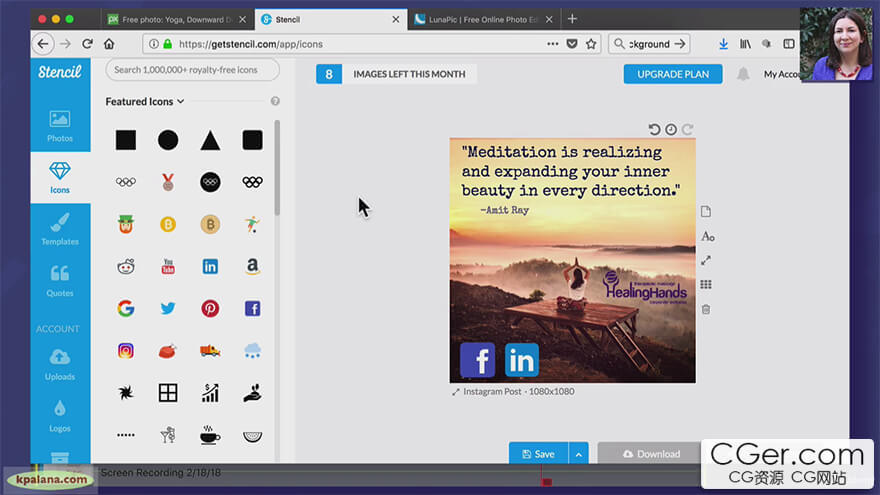Open the Logos sidebar section
The height and width of the screenshot is (495, 880).
click(59, 416)
